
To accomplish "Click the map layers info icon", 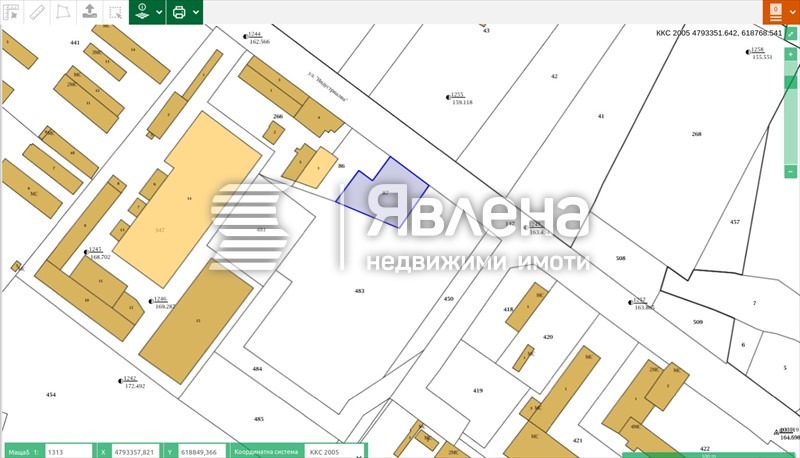I will click(141, 12).
